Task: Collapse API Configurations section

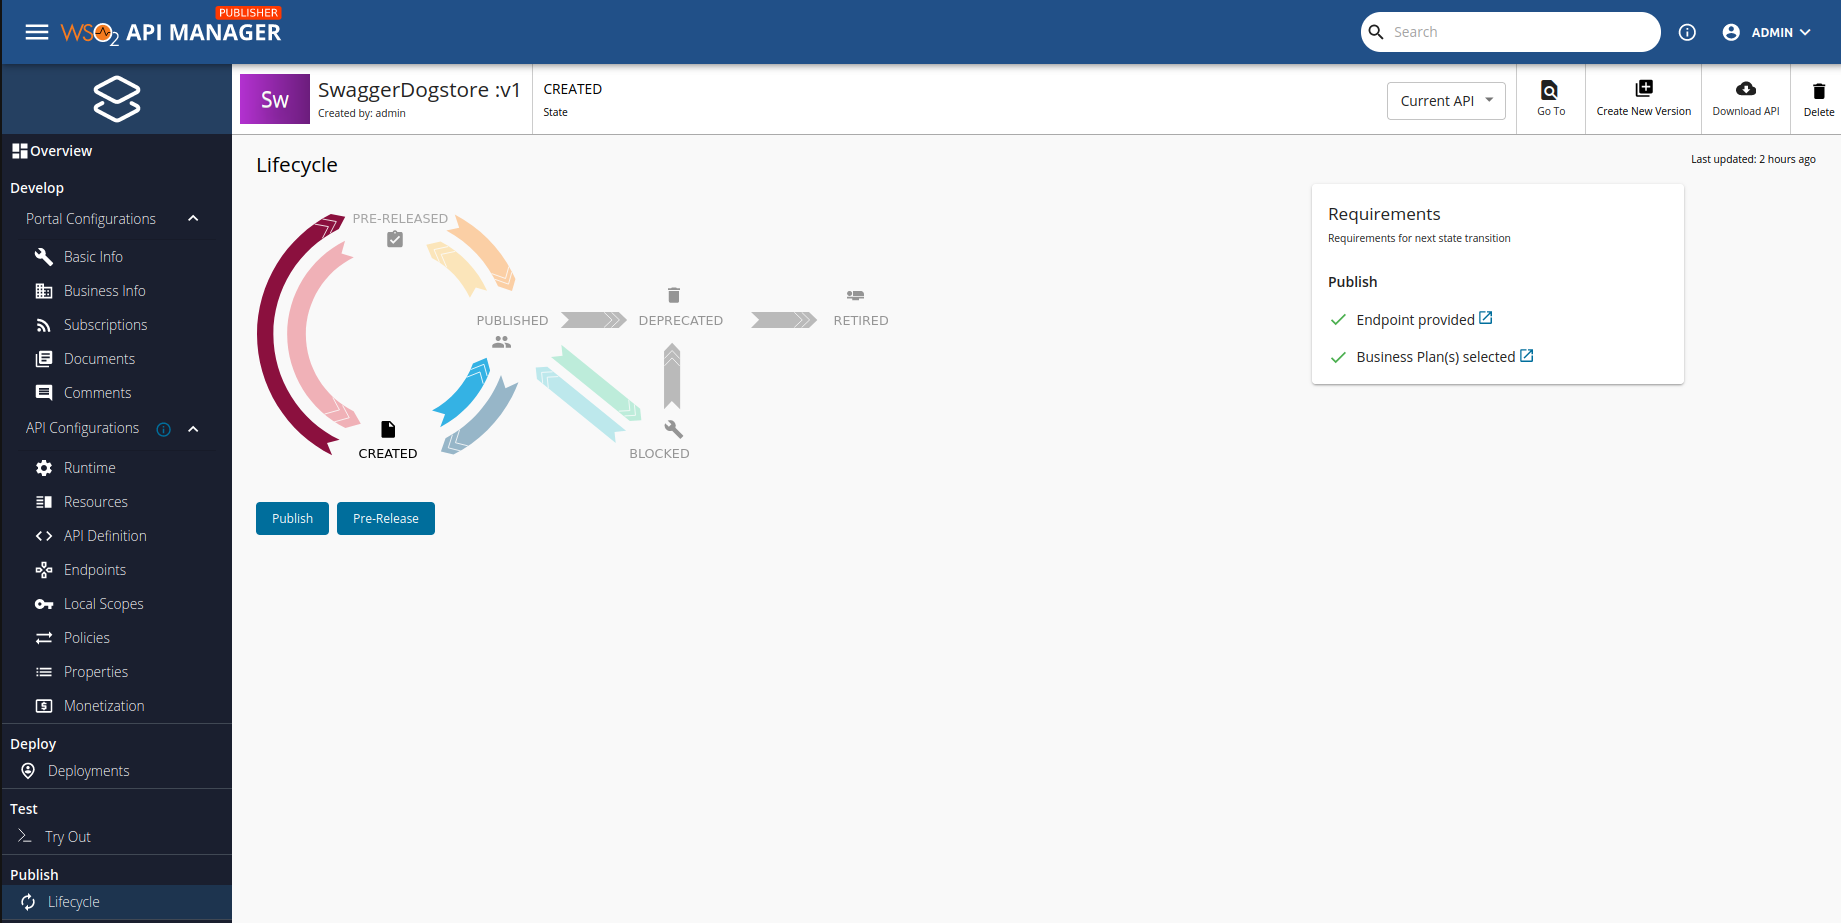Action: pyautogui.click(x=193, y=429)
